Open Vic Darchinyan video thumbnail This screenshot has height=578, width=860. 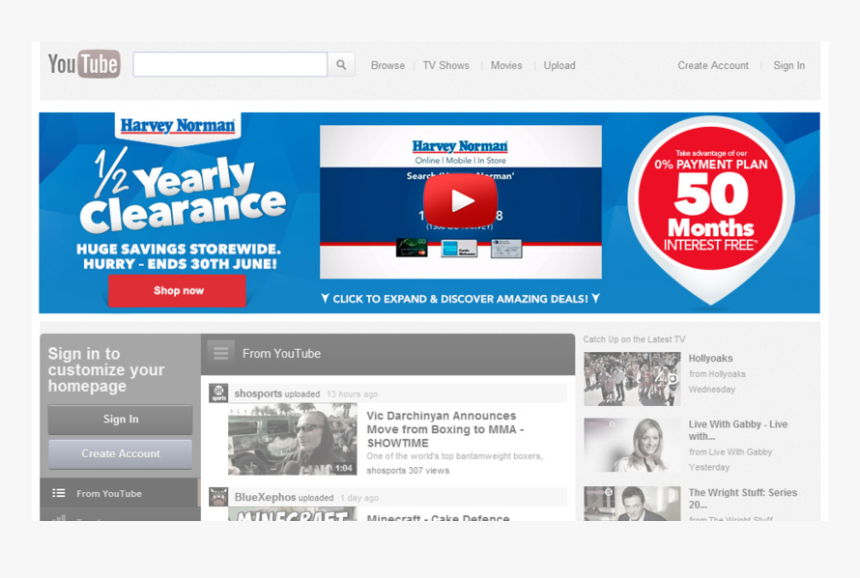(x=292, y=439)
